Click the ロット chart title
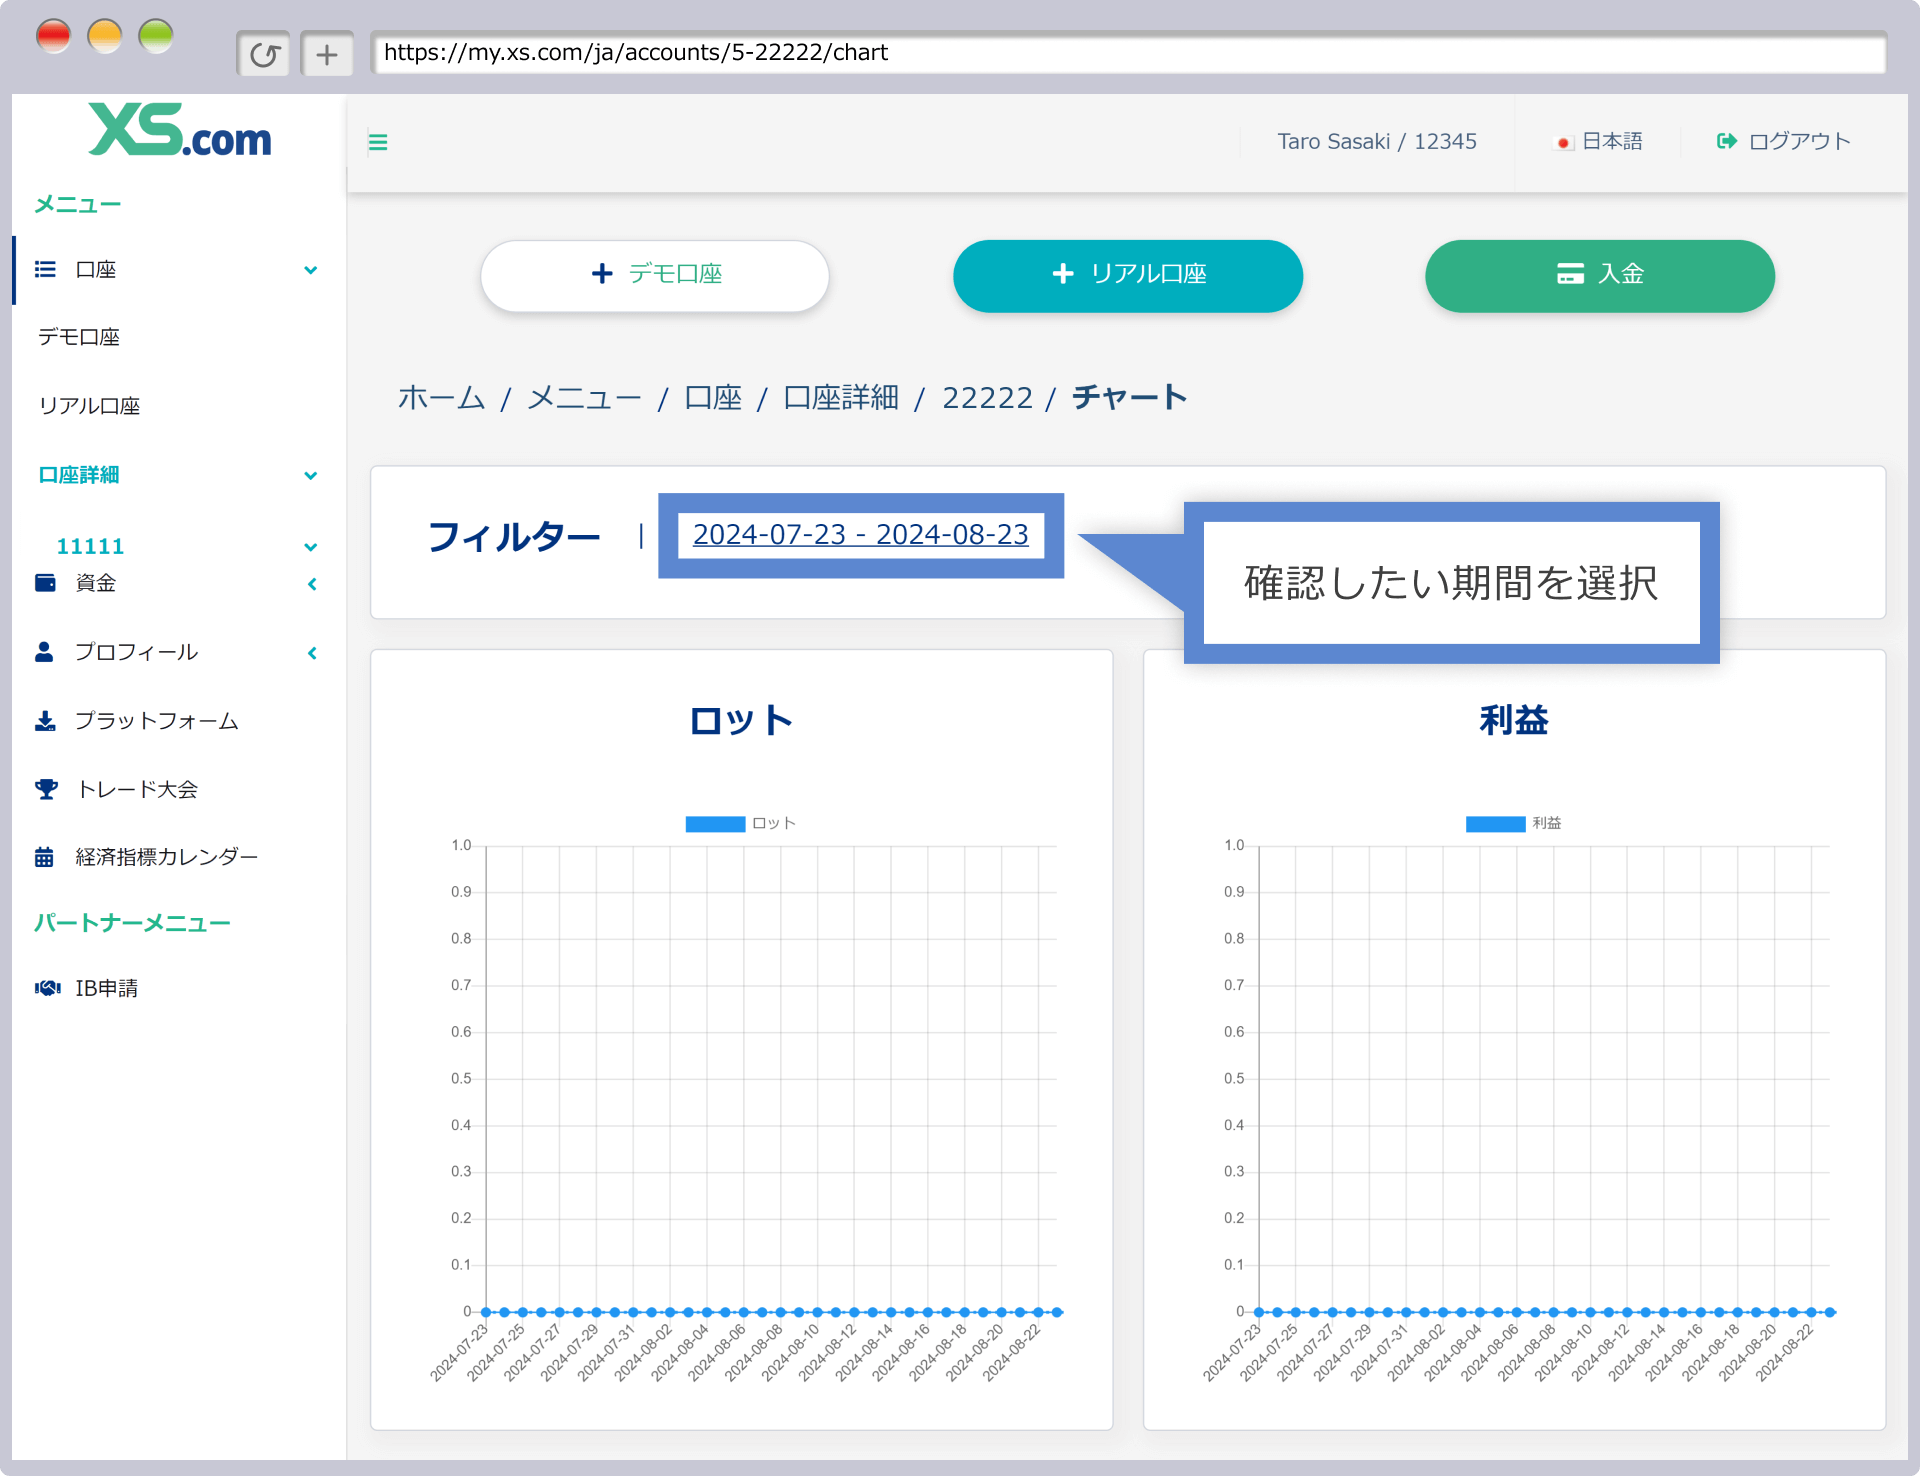 pyautogui.click(x=741, y=720)
